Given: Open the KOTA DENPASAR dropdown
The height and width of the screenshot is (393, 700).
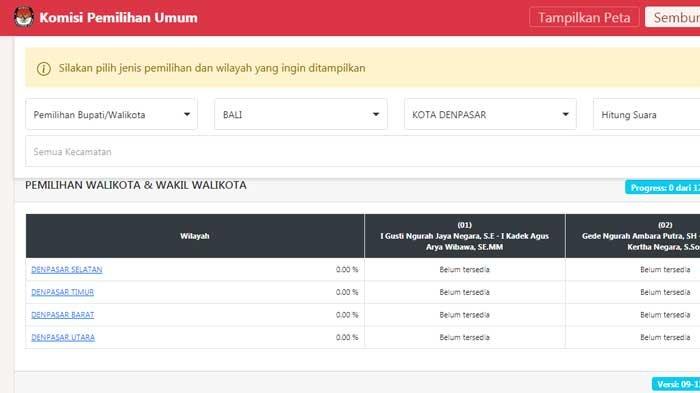Looking at the screenshot, I should [x=490, y=114].
